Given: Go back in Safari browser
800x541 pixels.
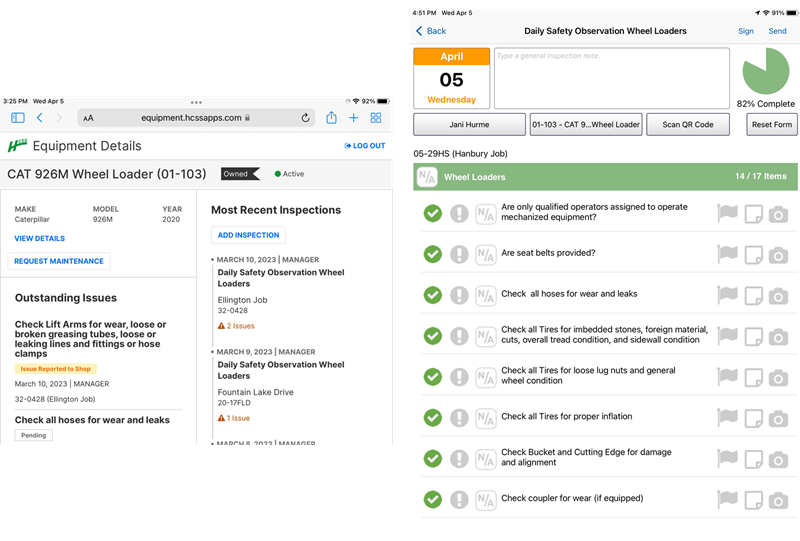Looking at the screenshot, I should point(40,118).
